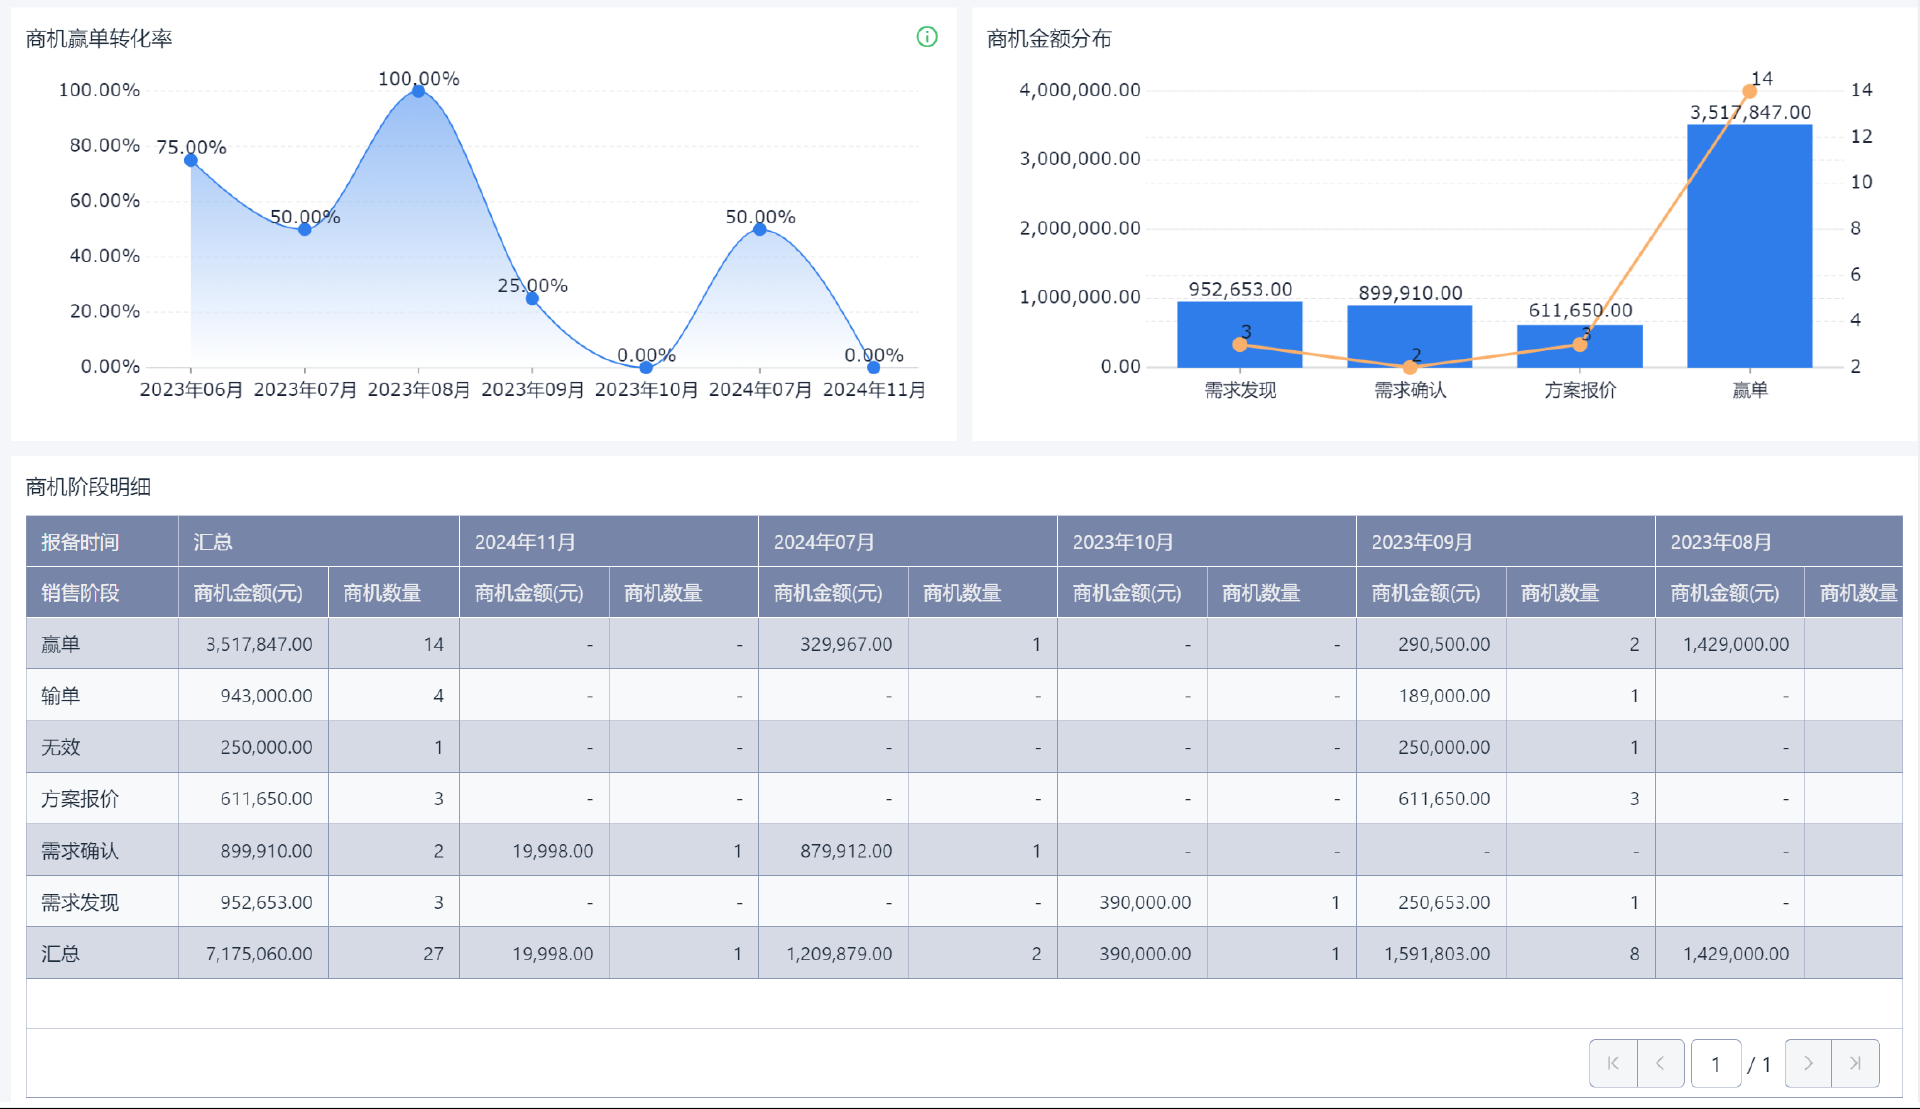
Task: Click the green info icon on the conversion chart
Action: (x=927, y=37)
